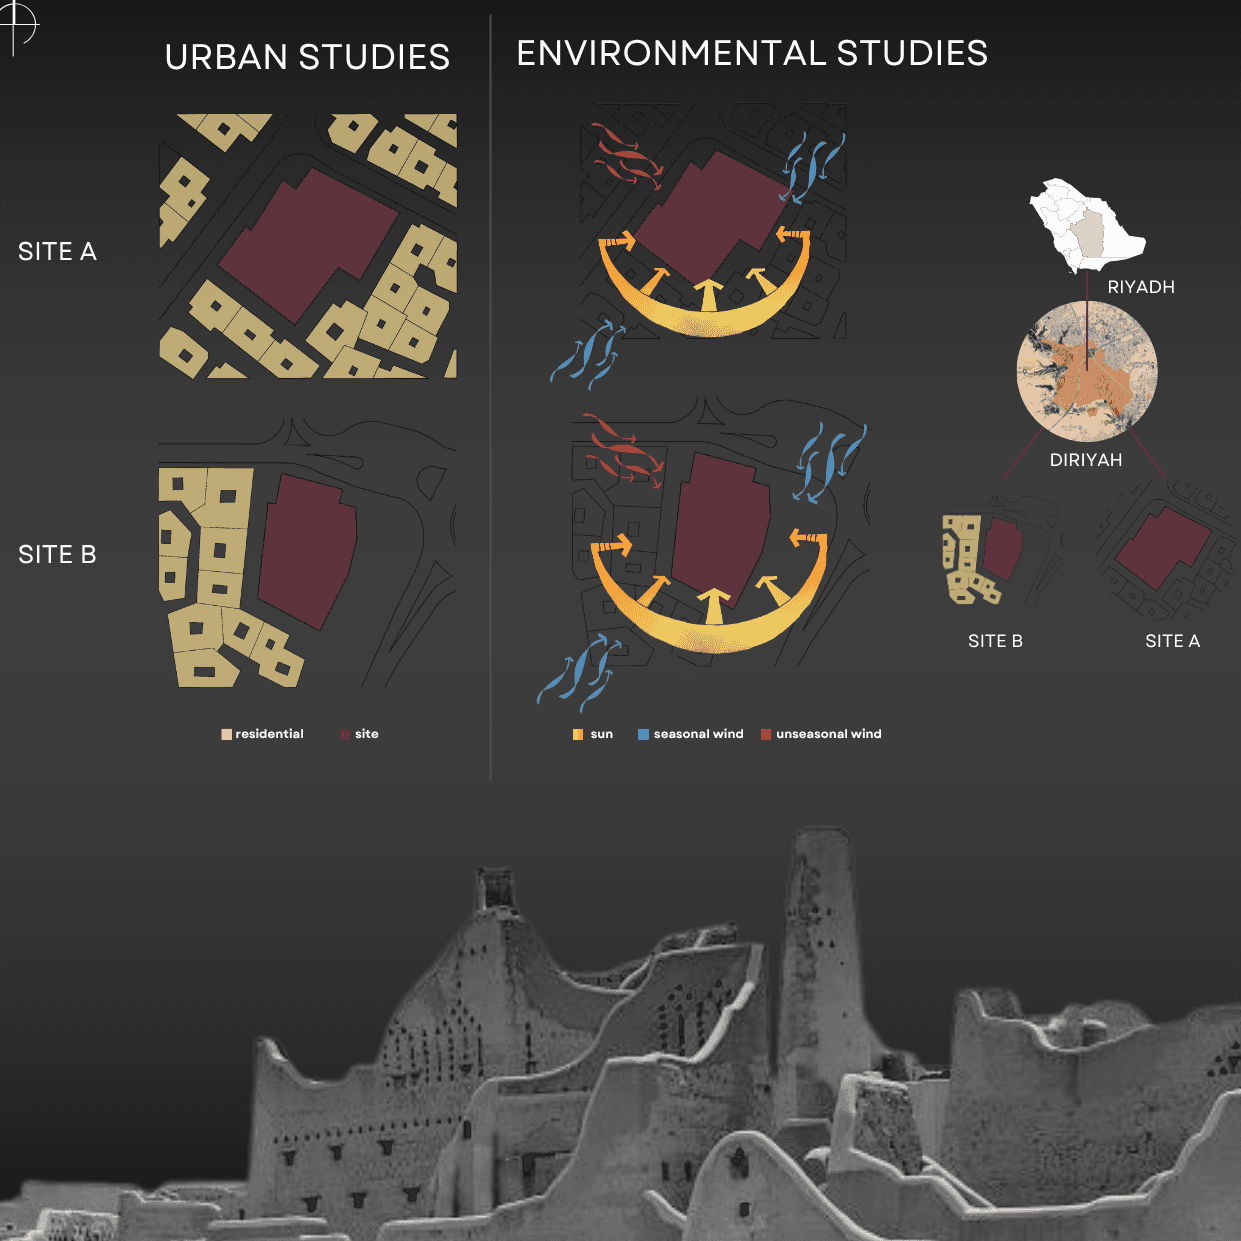Image resolution: width=1241 pixels, height=1241 pixels.
Task: Select the small Site B map under Diriyah
Action: (995, 555)
